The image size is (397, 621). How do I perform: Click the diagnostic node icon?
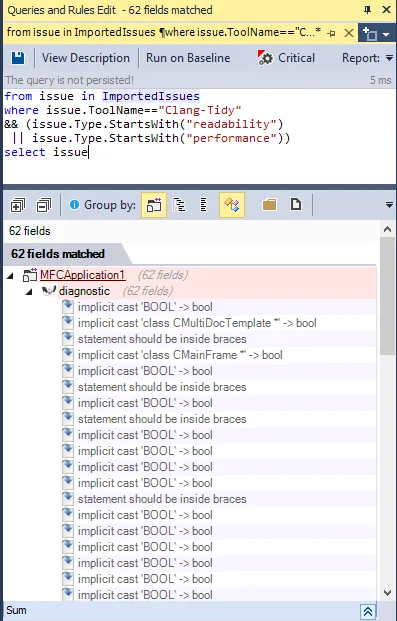[48, 291]
